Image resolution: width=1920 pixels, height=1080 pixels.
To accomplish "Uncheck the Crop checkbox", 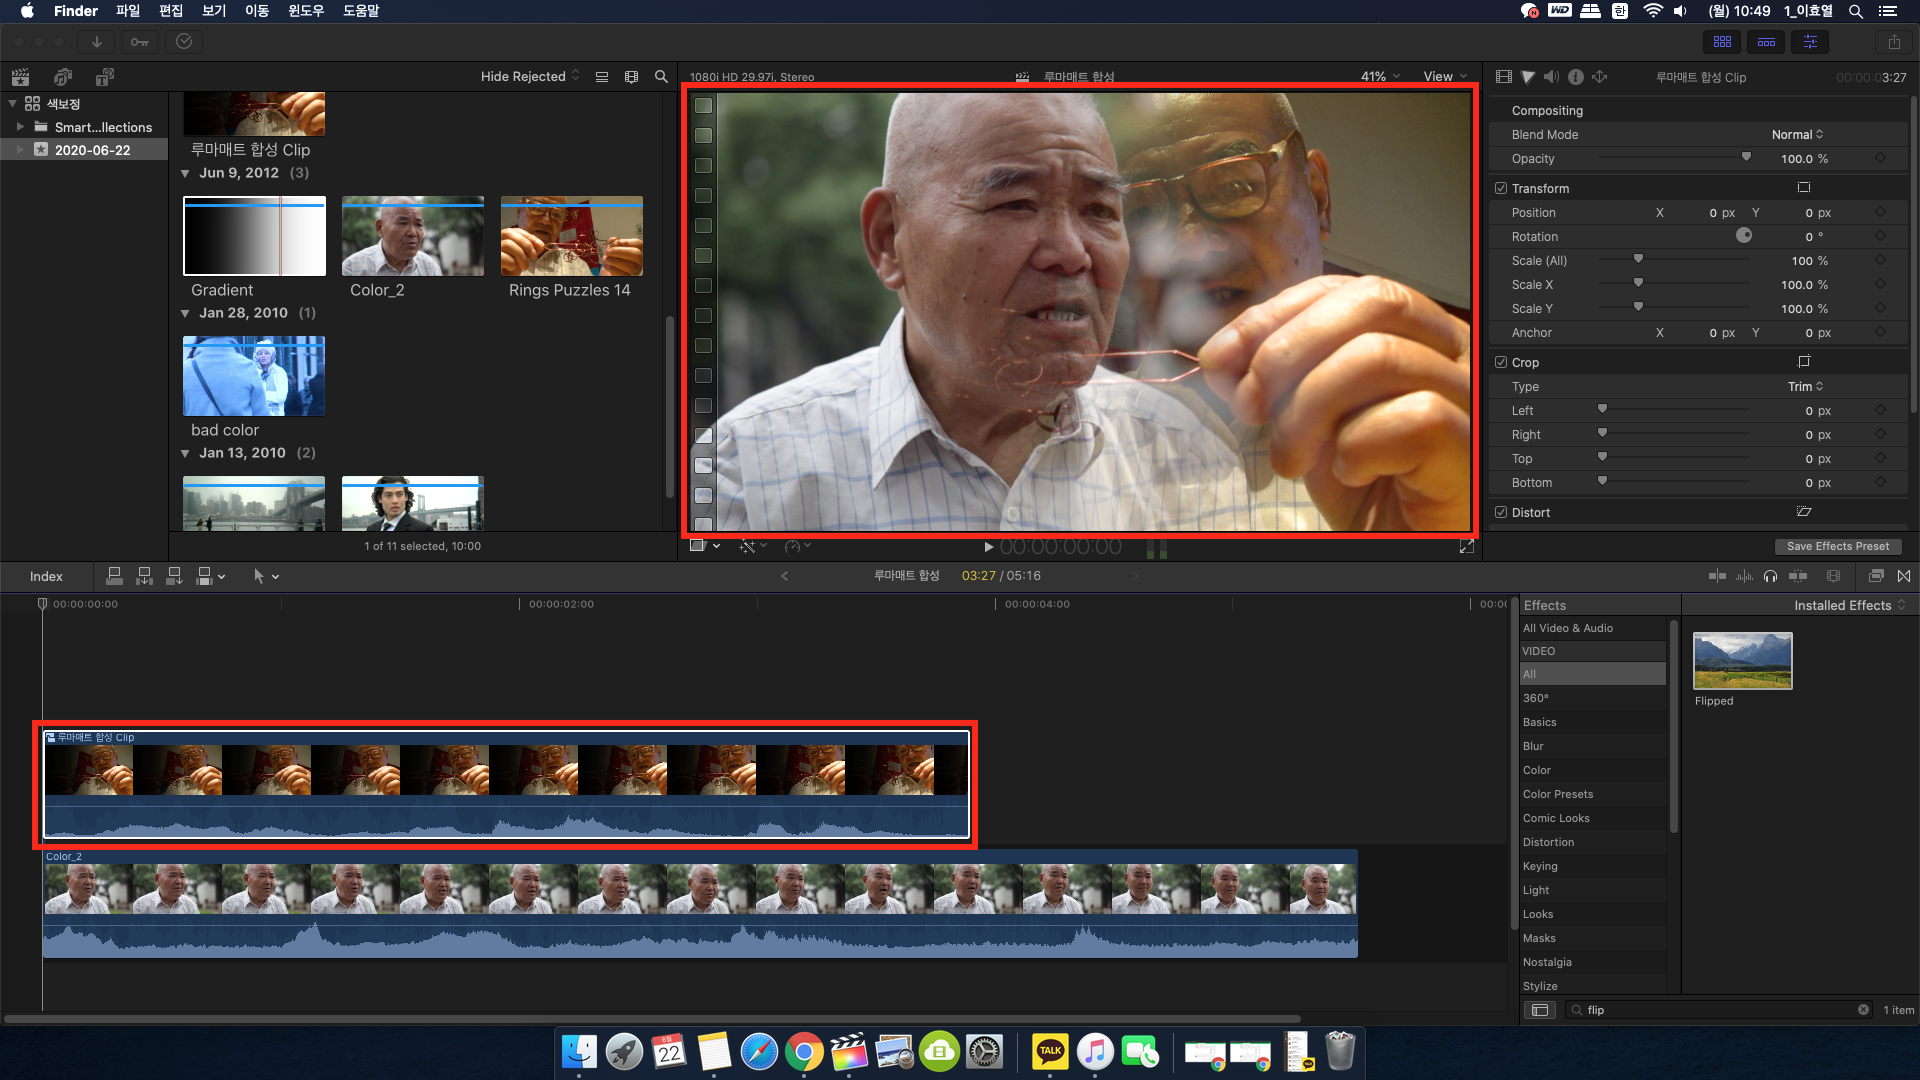I will [1501, 362].
